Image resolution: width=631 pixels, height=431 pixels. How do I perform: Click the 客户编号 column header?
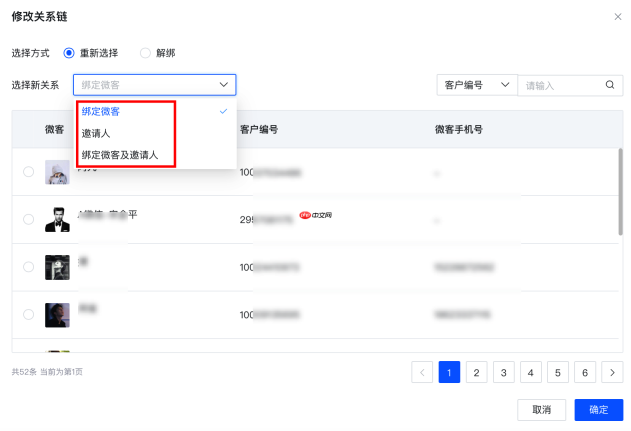pos(259,130)
